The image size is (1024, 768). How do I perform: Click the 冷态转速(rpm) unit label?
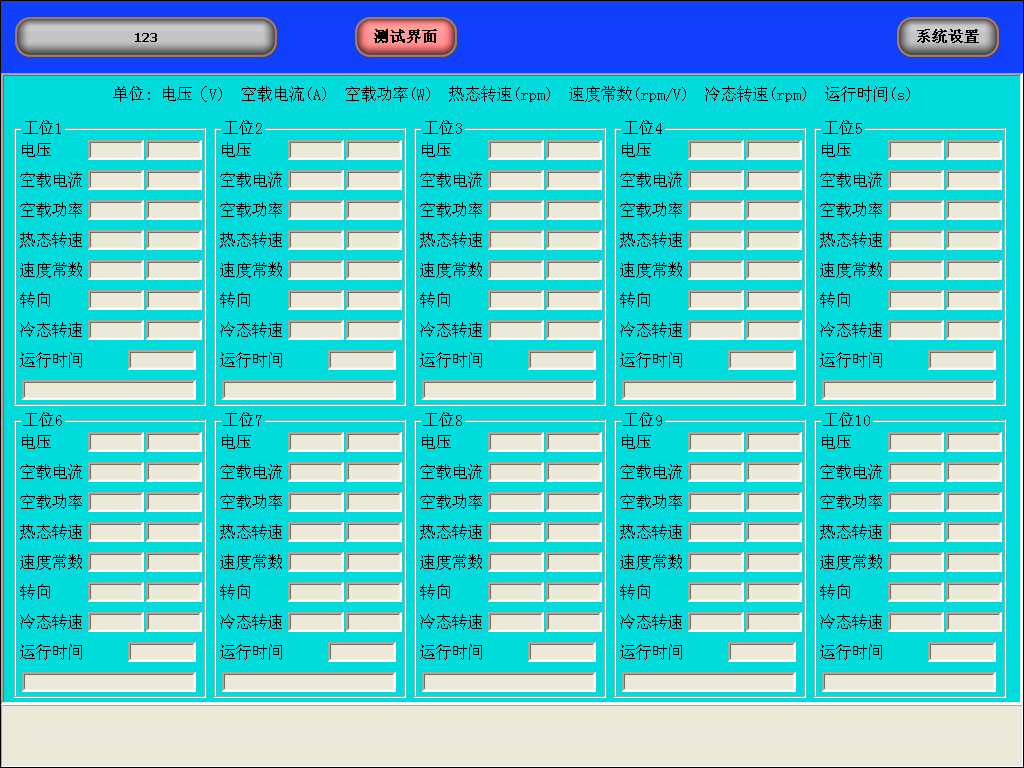click(756, 95)
